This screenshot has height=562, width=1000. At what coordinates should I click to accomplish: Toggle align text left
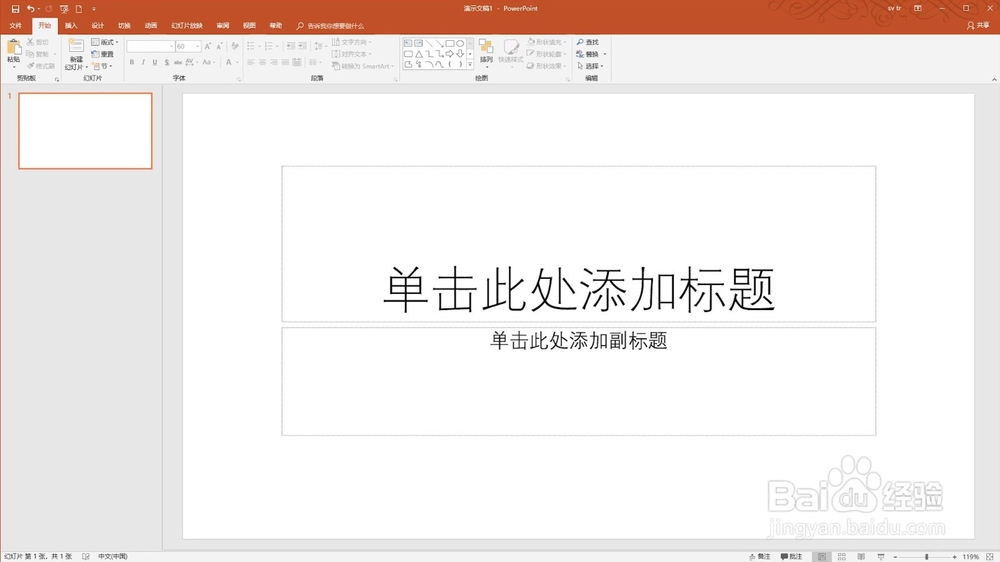pos(251,63)
